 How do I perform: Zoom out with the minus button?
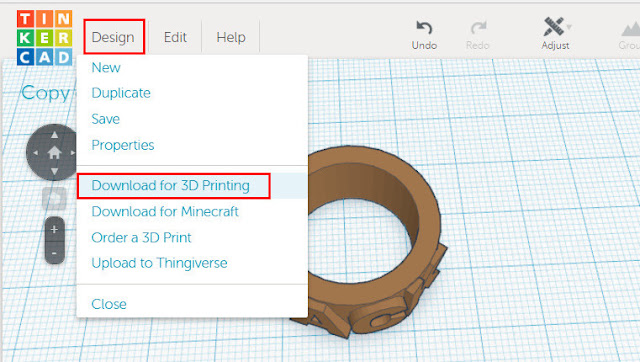tap(54, 253)
